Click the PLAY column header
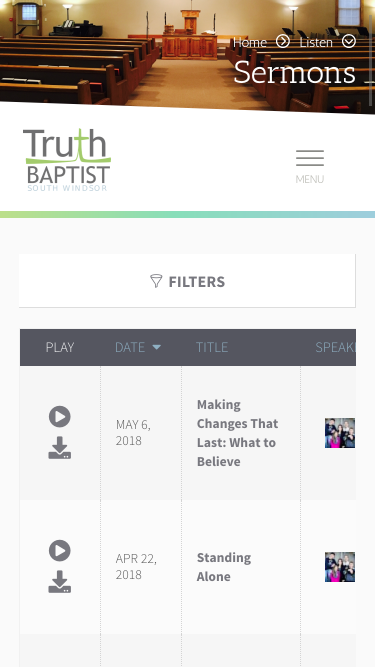The image size is (375, 667). tap(60, 347)
